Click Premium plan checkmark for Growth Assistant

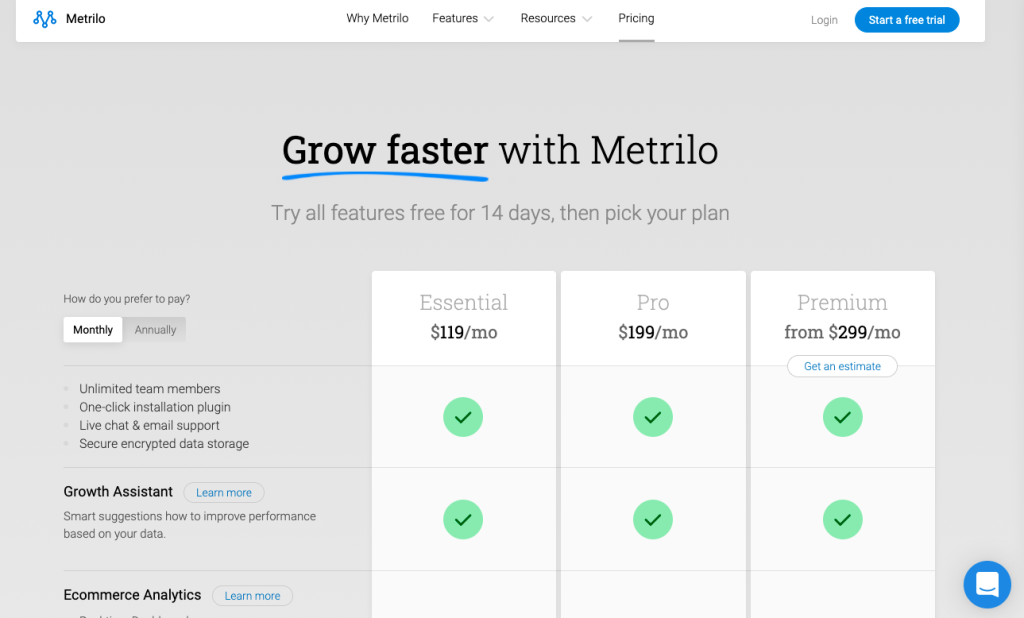(842, 520)
